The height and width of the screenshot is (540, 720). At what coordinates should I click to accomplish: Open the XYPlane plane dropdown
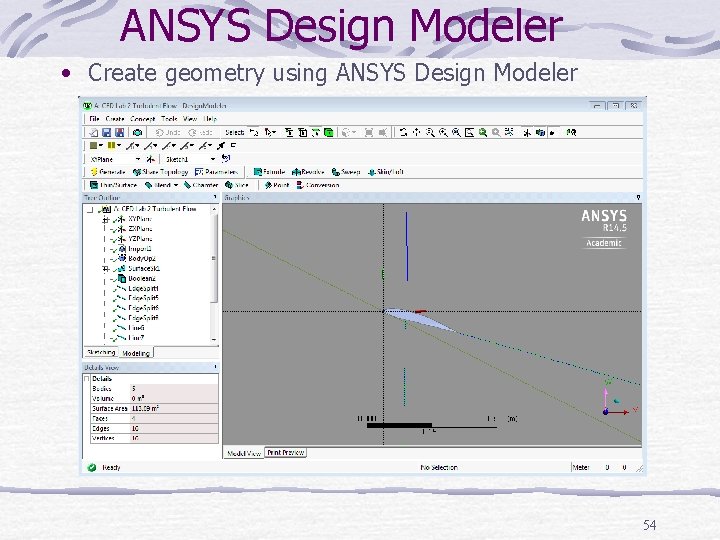coord(138,159)
